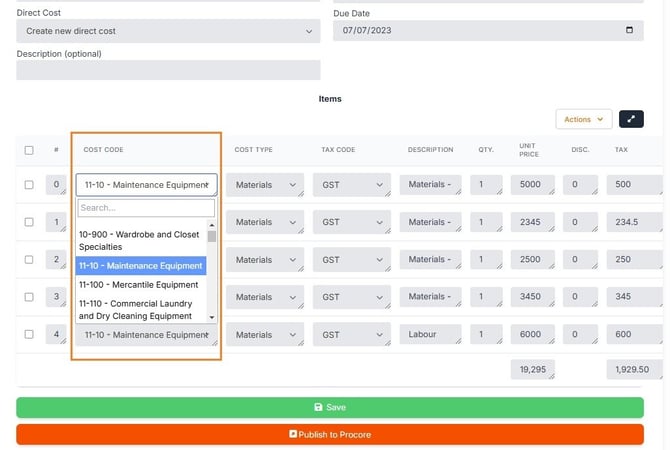Click unit price field showing 3450
Viewport: 670px width, 450px height.
tap(532, 297)
